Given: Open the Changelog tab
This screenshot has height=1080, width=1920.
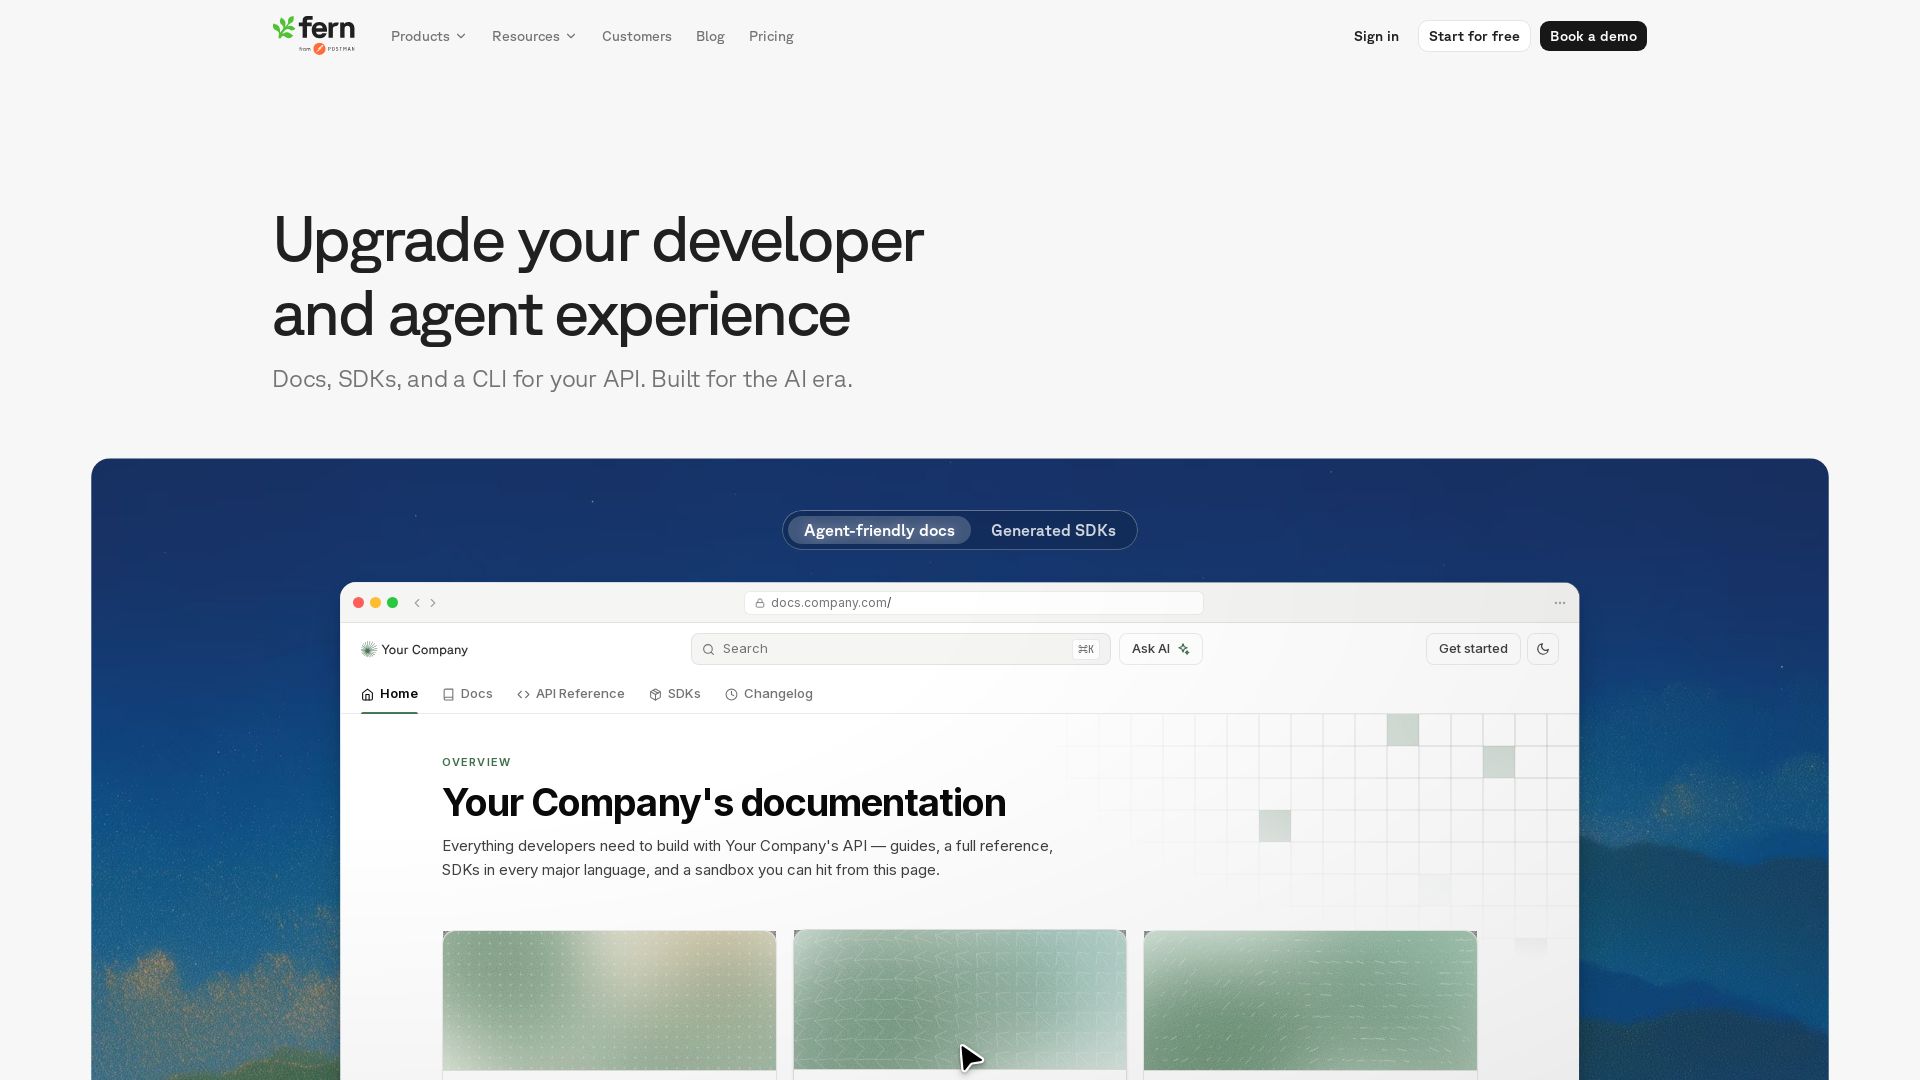Looking at the screenshot, I should tap(768, 694).
